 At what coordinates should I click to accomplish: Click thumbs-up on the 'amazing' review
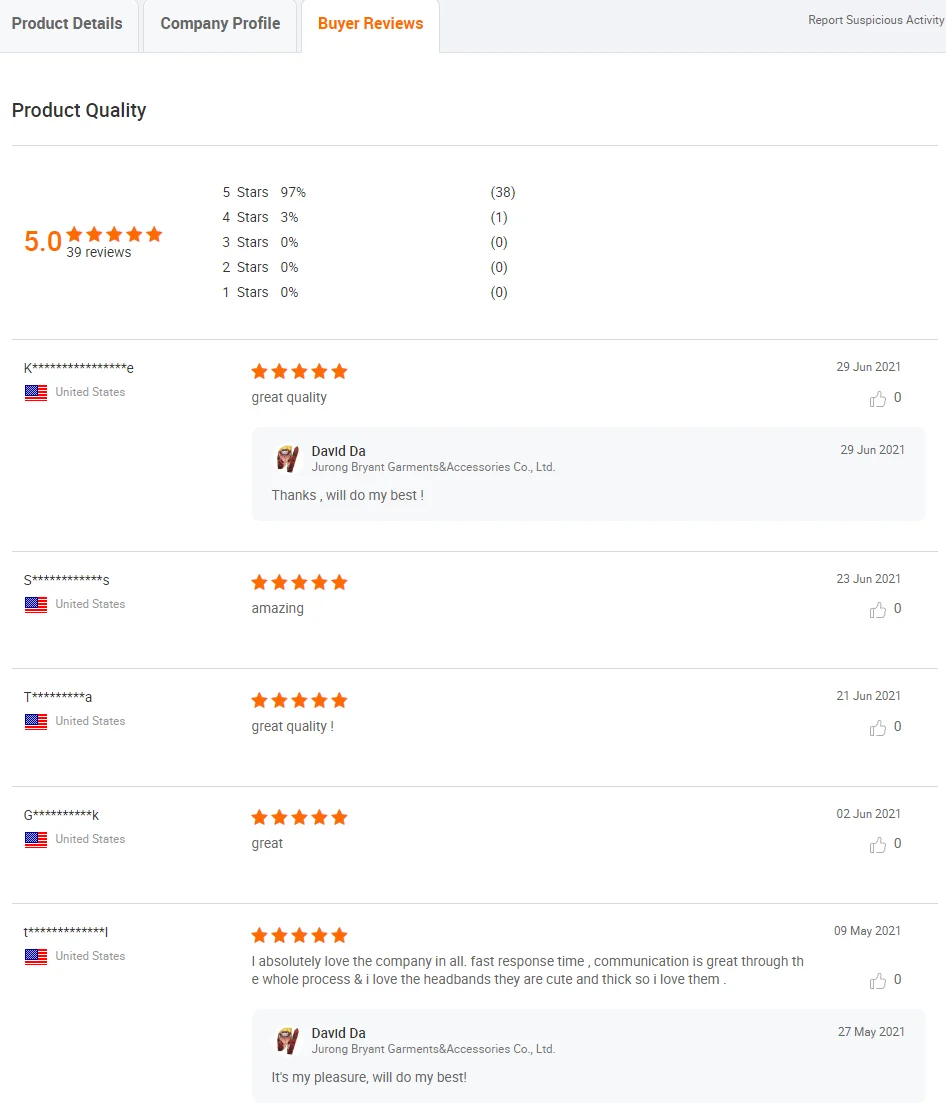click(x=878, y=610)
